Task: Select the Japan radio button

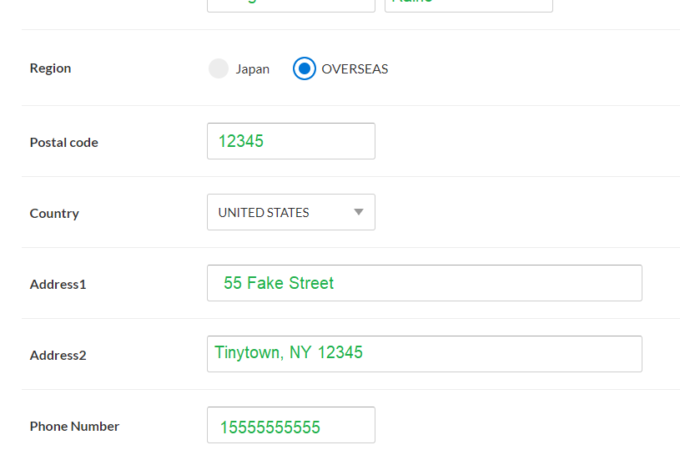Action: pos(218,69)
